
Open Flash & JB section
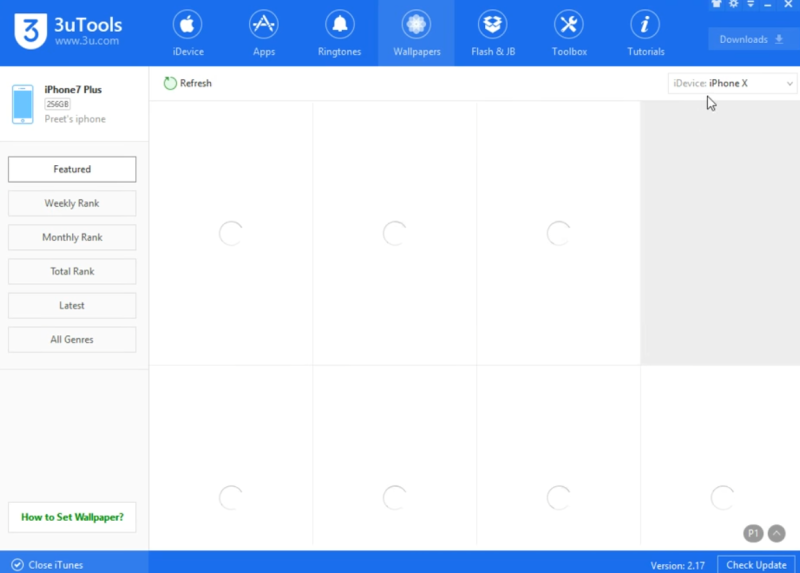point(493,33)
